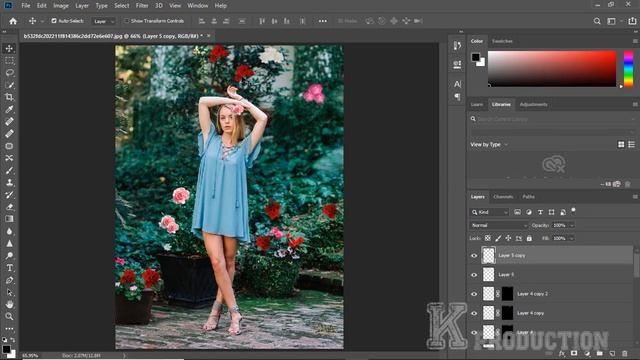Open the Filter menu
Image resolution: width=640 pixels, height=360 pixels.
click(x=142, y=6)
